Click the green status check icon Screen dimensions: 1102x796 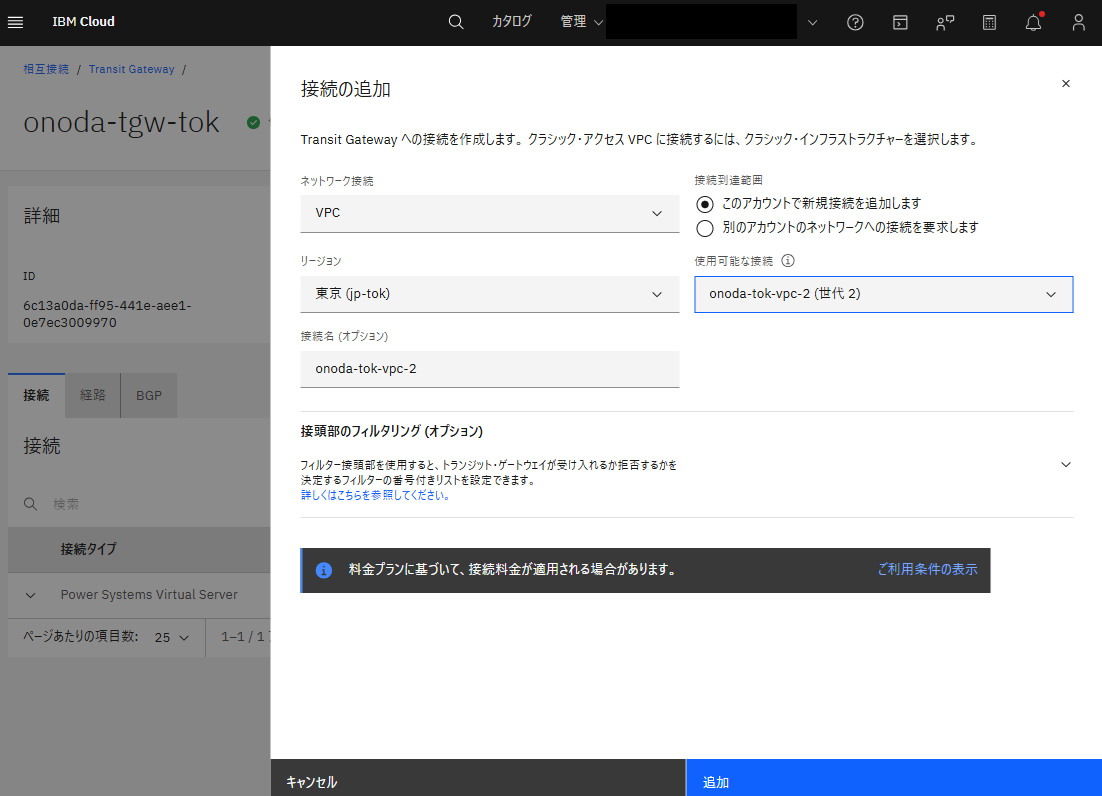coord(254,123)
